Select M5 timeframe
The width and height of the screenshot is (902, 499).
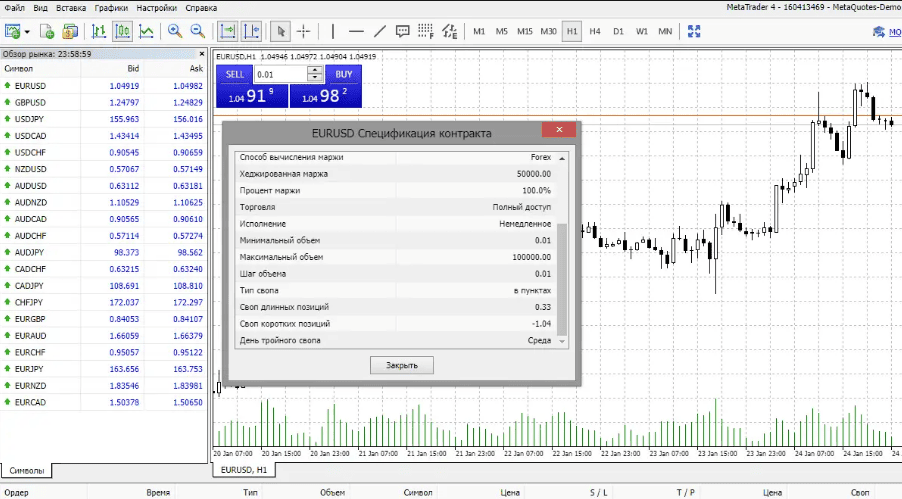(x=502, y=31)
